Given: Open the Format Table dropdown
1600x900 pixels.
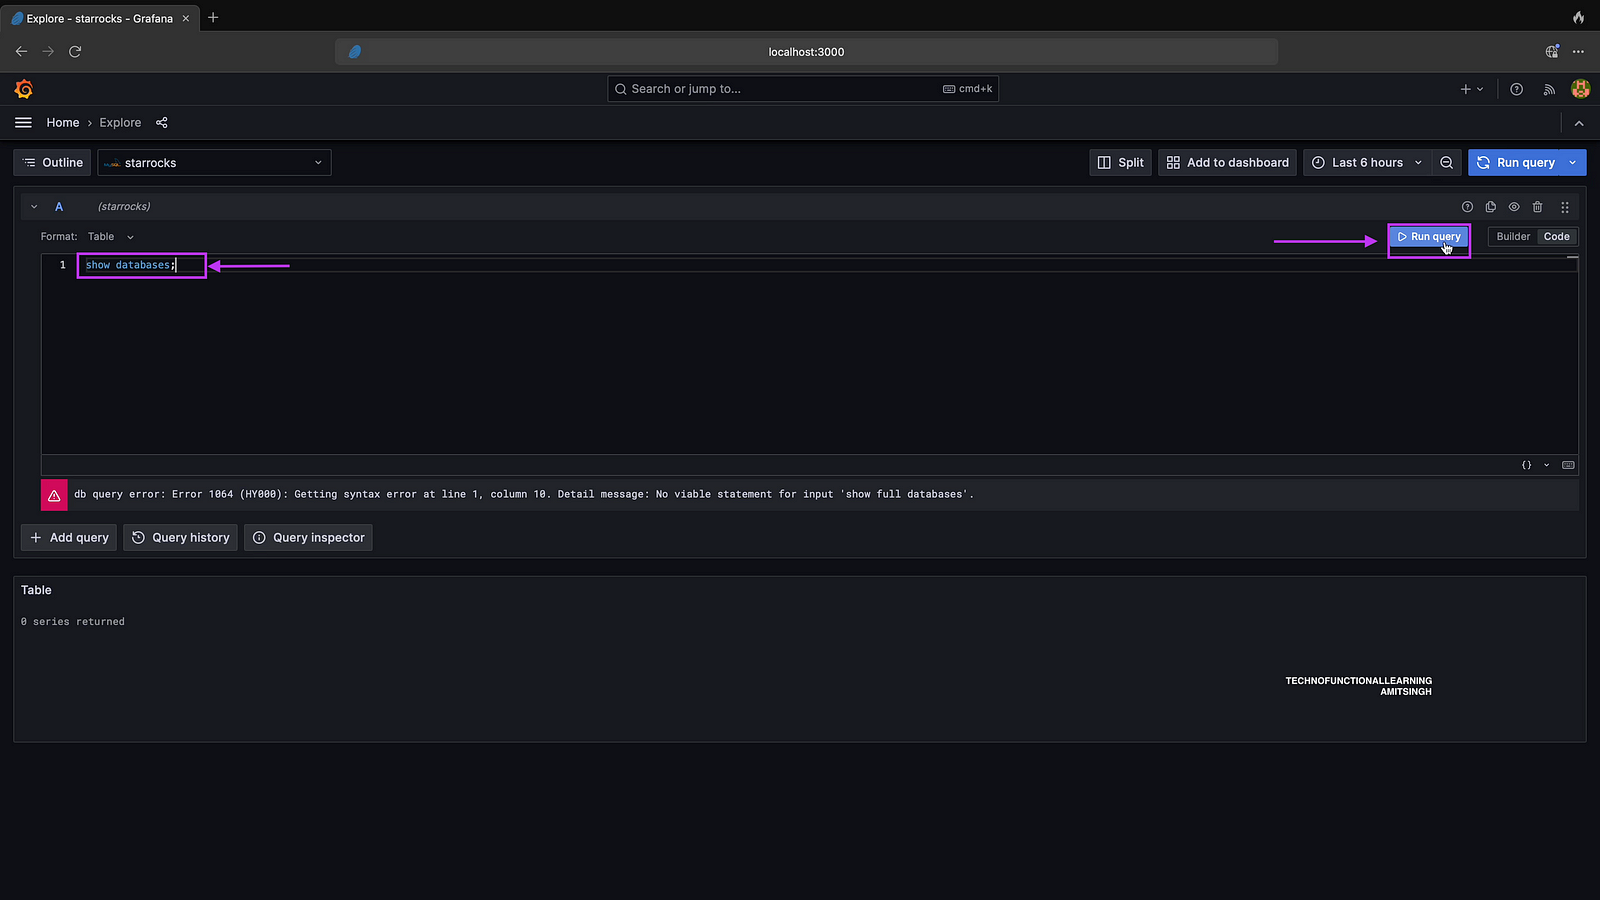Looking at the screenshot, I should (x=110, y=237).
